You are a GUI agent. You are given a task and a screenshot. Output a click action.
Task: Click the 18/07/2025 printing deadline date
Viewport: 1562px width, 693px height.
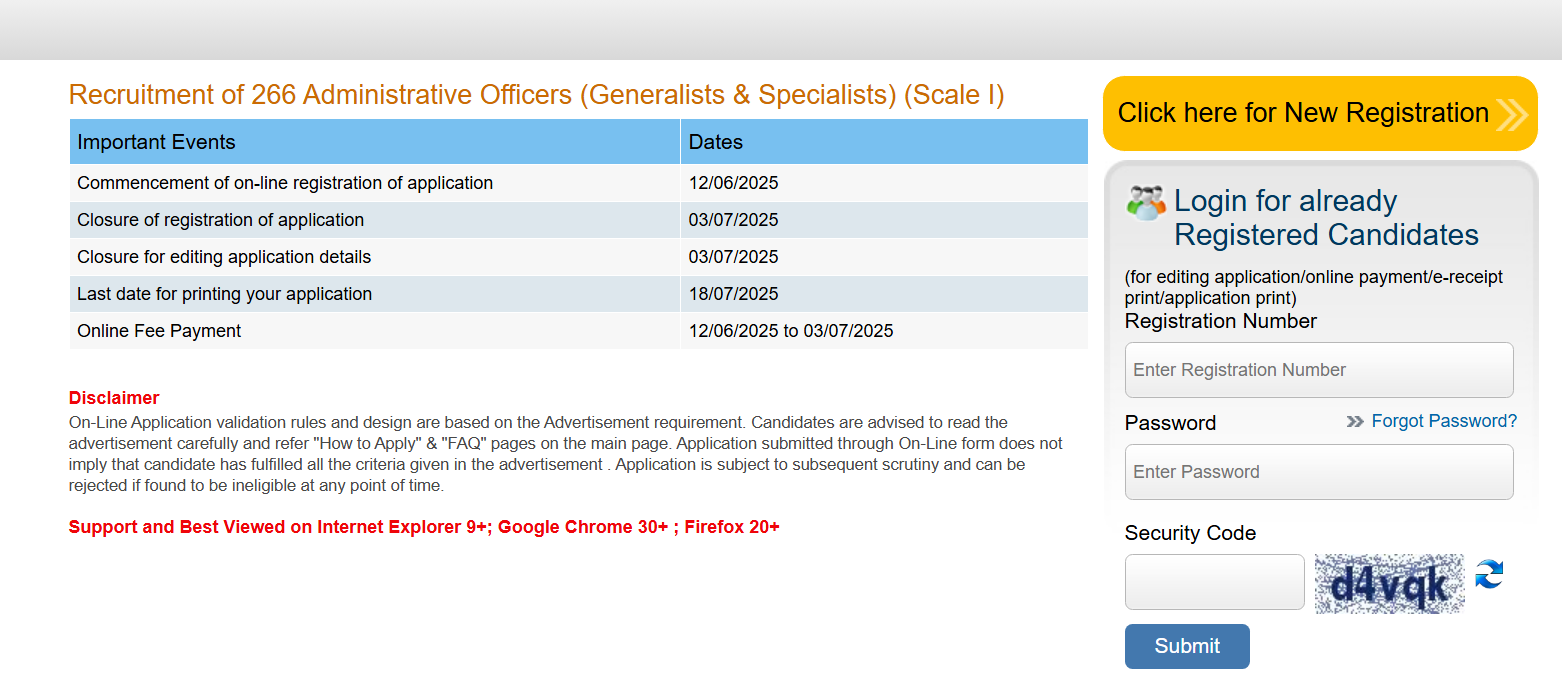click(x=733, y=294)
